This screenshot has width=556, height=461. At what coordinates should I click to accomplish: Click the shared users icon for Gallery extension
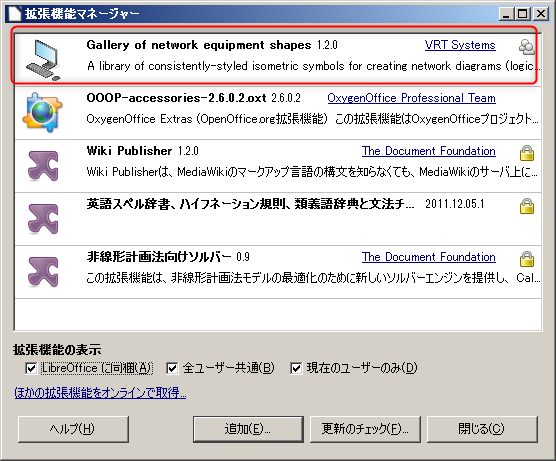coord(527,47)
